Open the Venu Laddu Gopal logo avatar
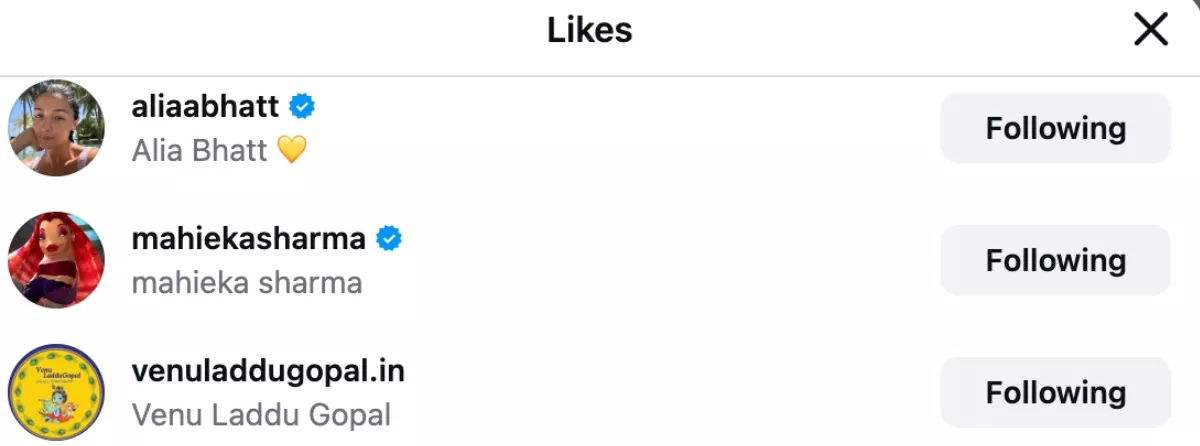Image resolution: width=1200 pixels, height=446 pixels. click(56, 392)
